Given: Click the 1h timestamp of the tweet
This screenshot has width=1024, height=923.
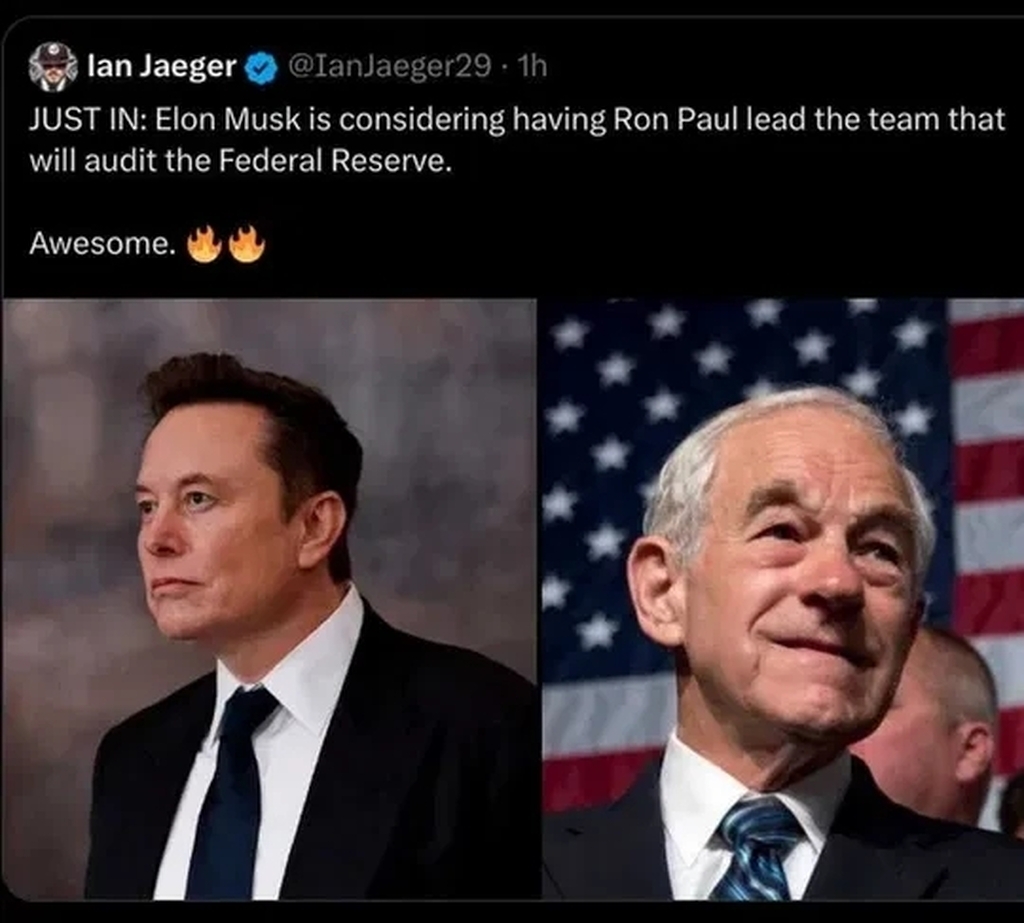Looking at the screenshot, I should click(x=533, y=67).
